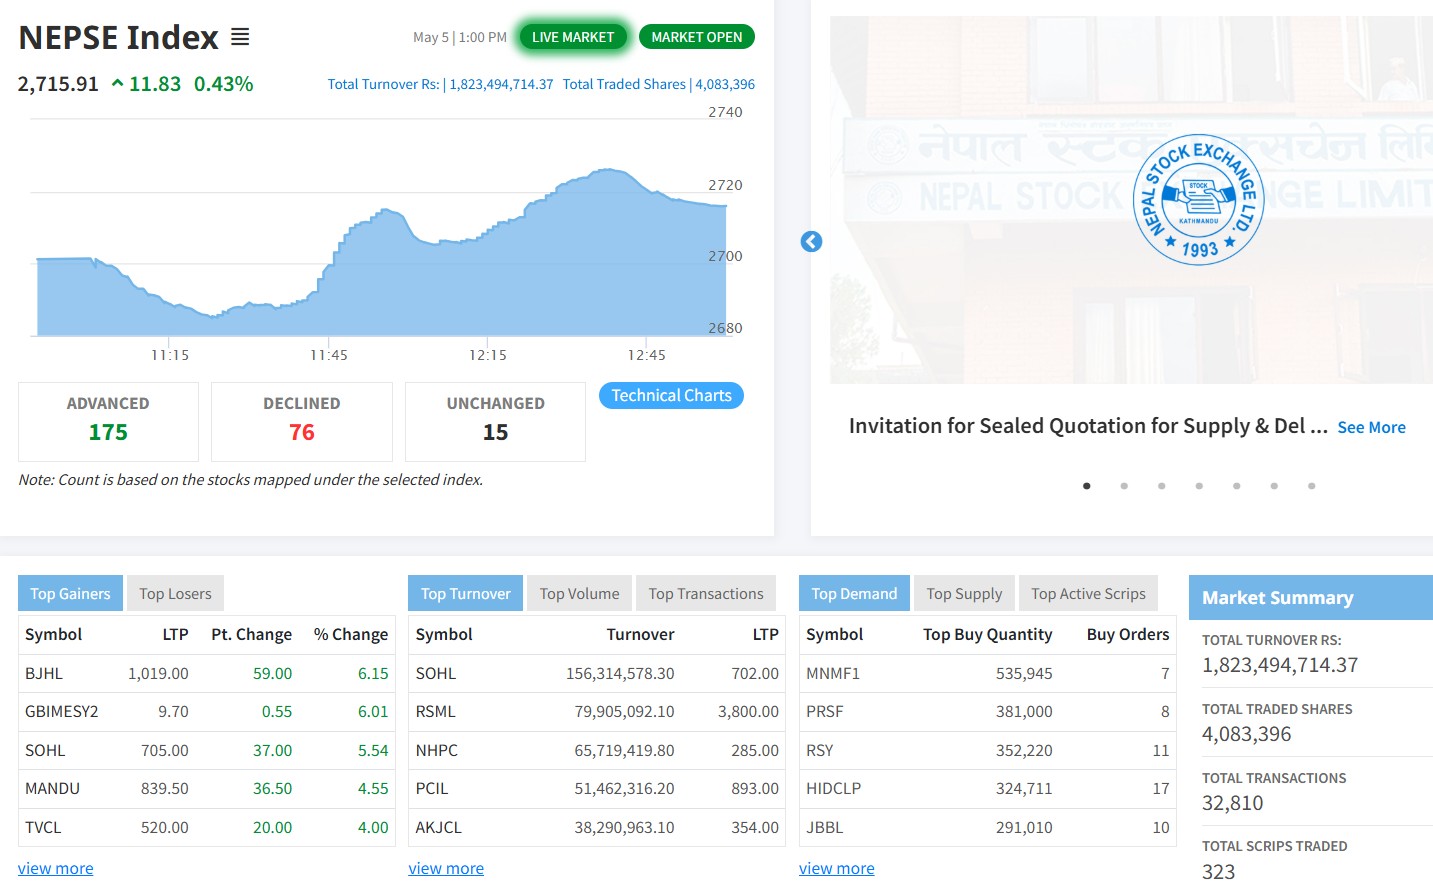Click SOHL symbol in Top Turnover table
1433x885 pixels.
coord(436,674)
